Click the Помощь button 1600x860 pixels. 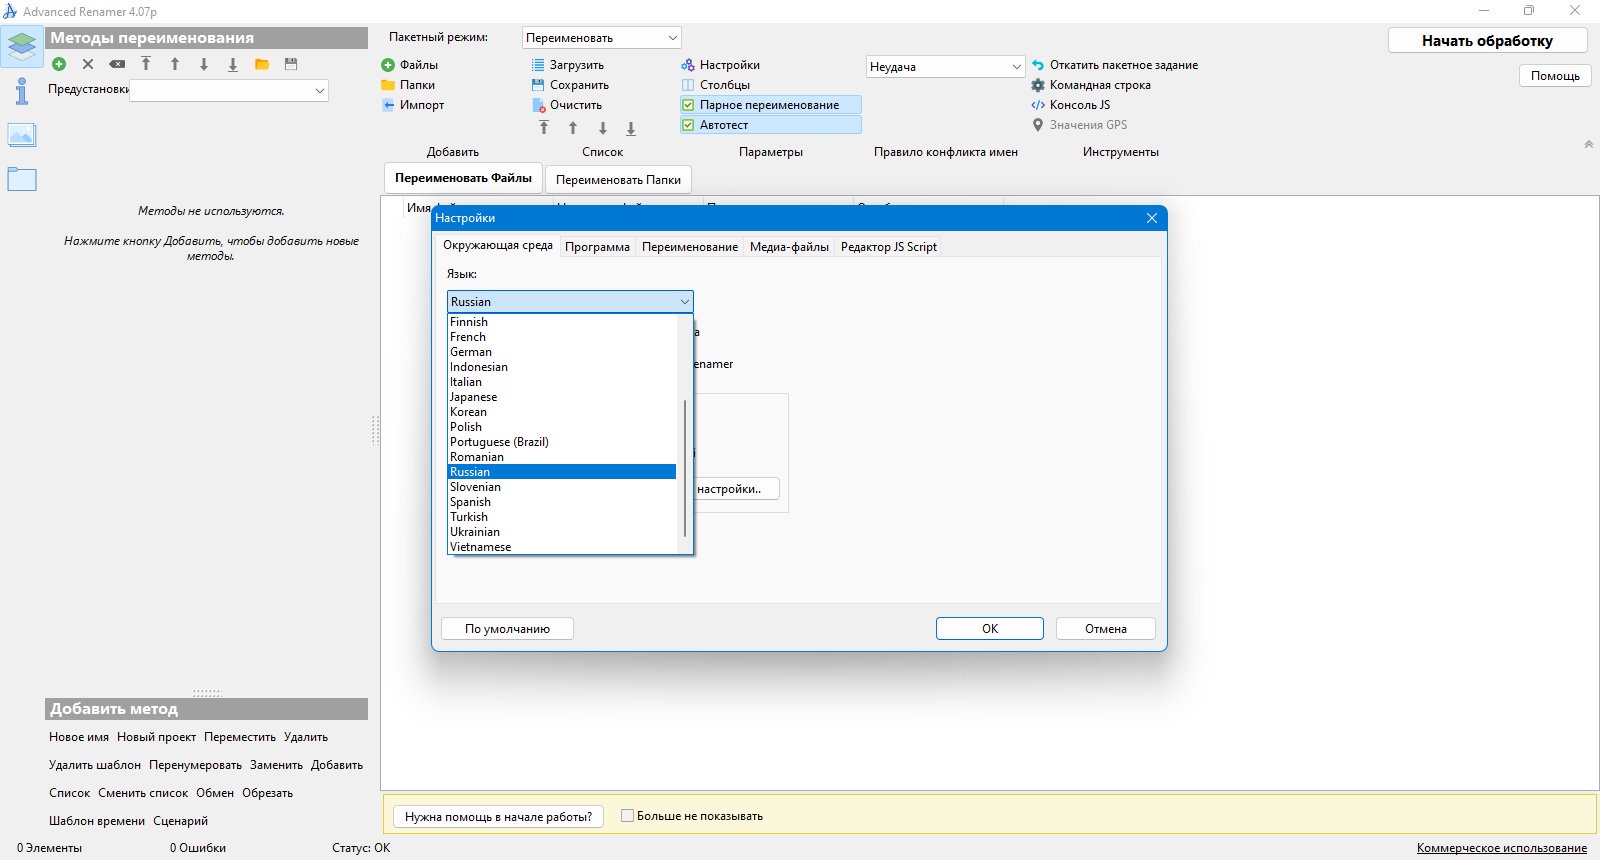coord(1555,76)
